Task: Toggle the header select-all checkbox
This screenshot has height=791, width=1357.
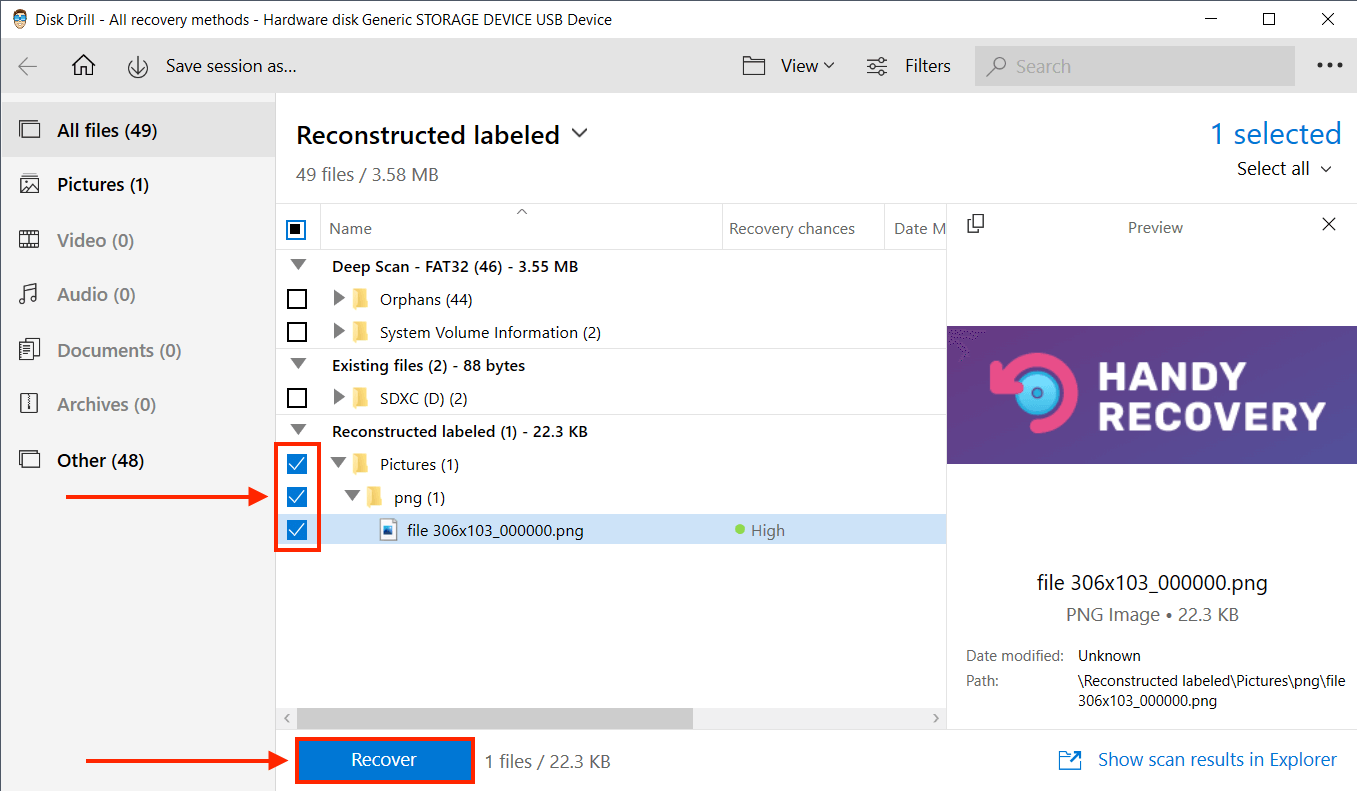Action: click(x=296, y=229)
